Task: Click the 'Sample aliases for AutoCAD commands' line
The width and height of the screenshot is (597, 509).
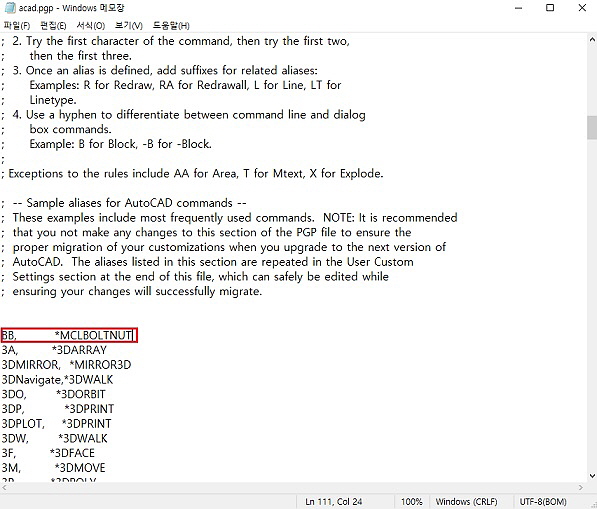Action: (124, 203)
